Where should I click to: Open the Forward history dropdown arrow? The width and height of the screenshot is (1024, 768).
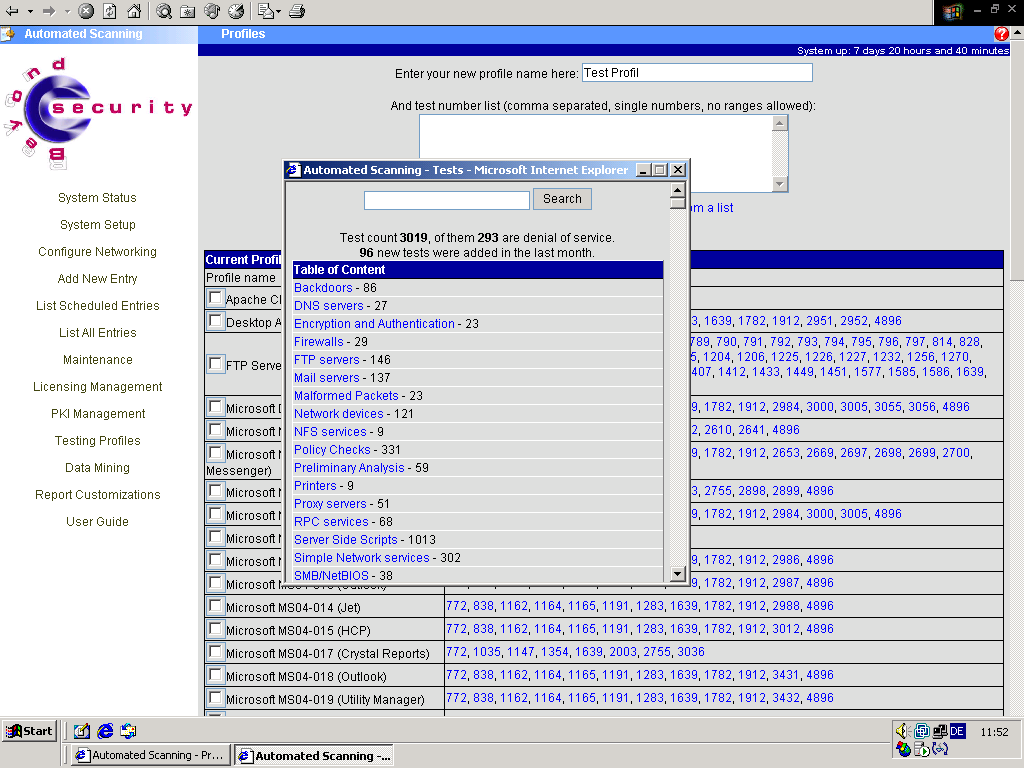coord(67,11)
